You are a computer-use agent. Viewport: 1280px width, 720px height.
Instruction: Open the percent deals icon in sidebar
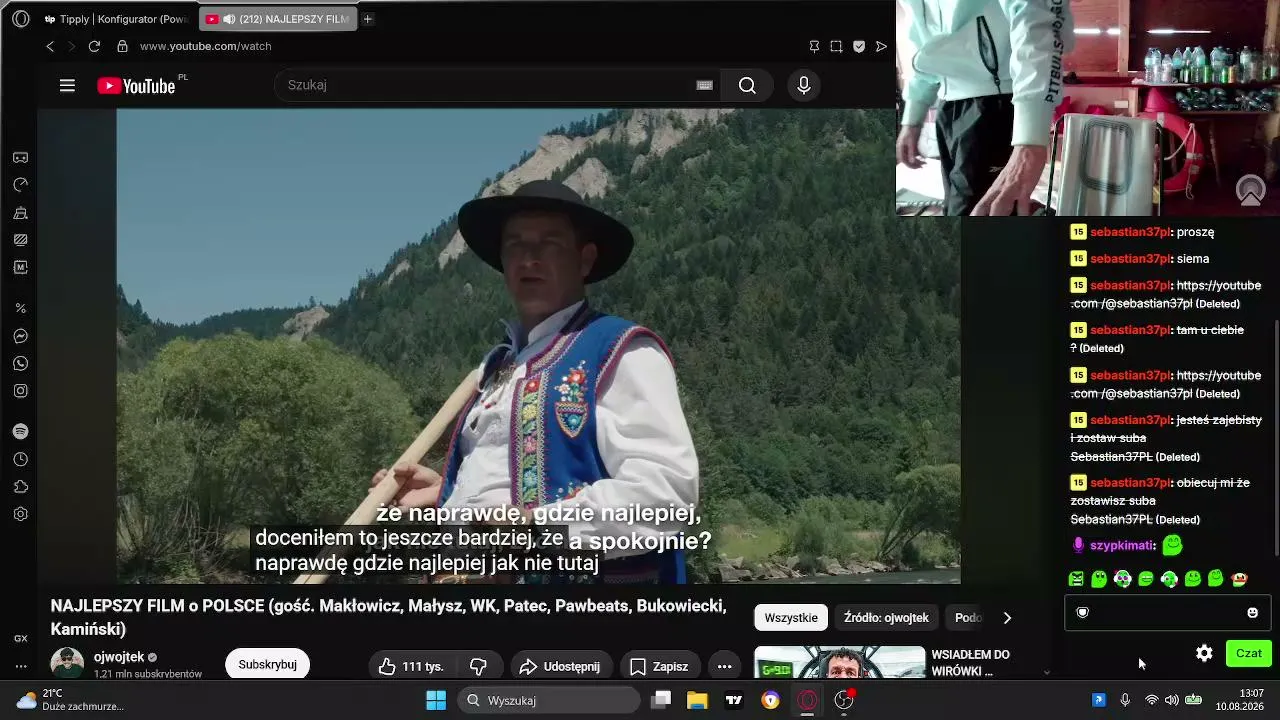pos(20,309)
